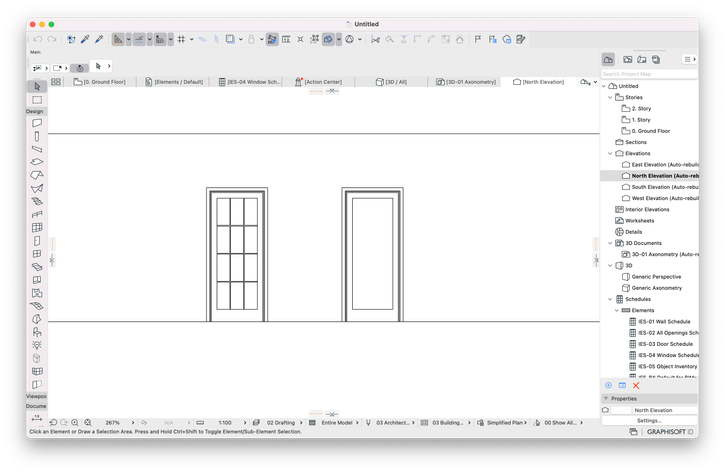Click the Pick Up Parameters eyedropper
The image size is (725, 473).
[85, 39]
